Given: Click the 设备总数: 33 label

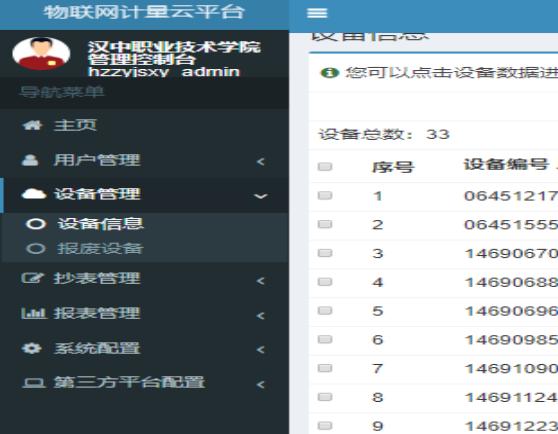Looking at the screenshot, I should click(384, 134).
